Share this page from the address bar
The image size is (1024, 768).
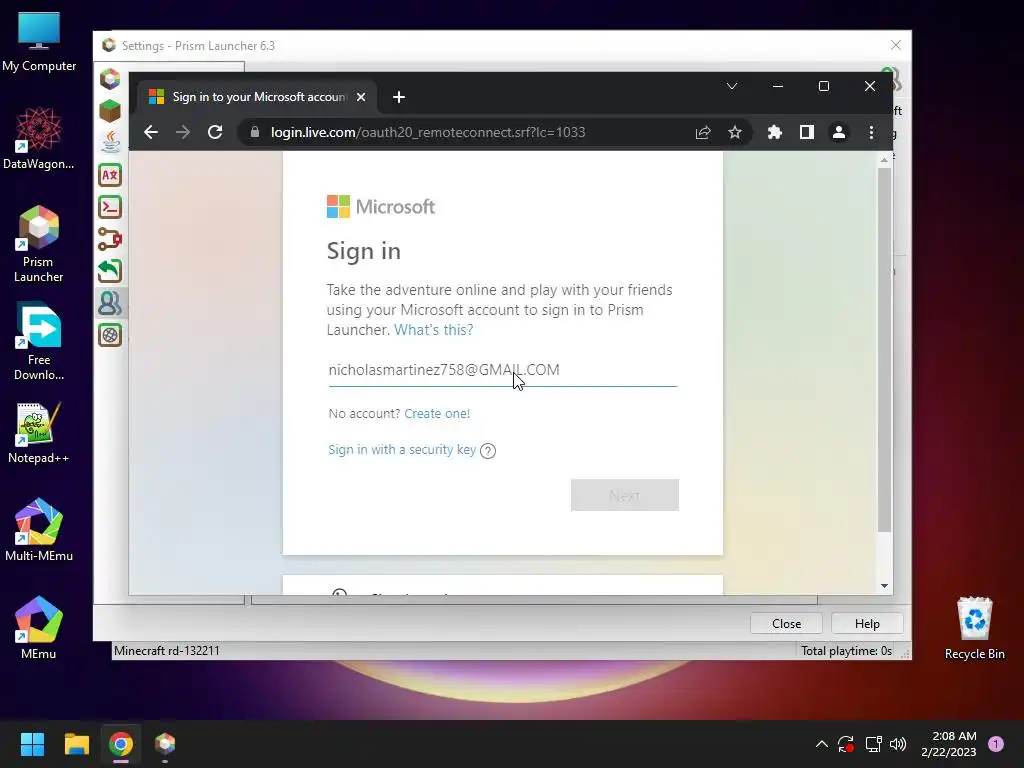pyautogui.click(x=703, y=133)
